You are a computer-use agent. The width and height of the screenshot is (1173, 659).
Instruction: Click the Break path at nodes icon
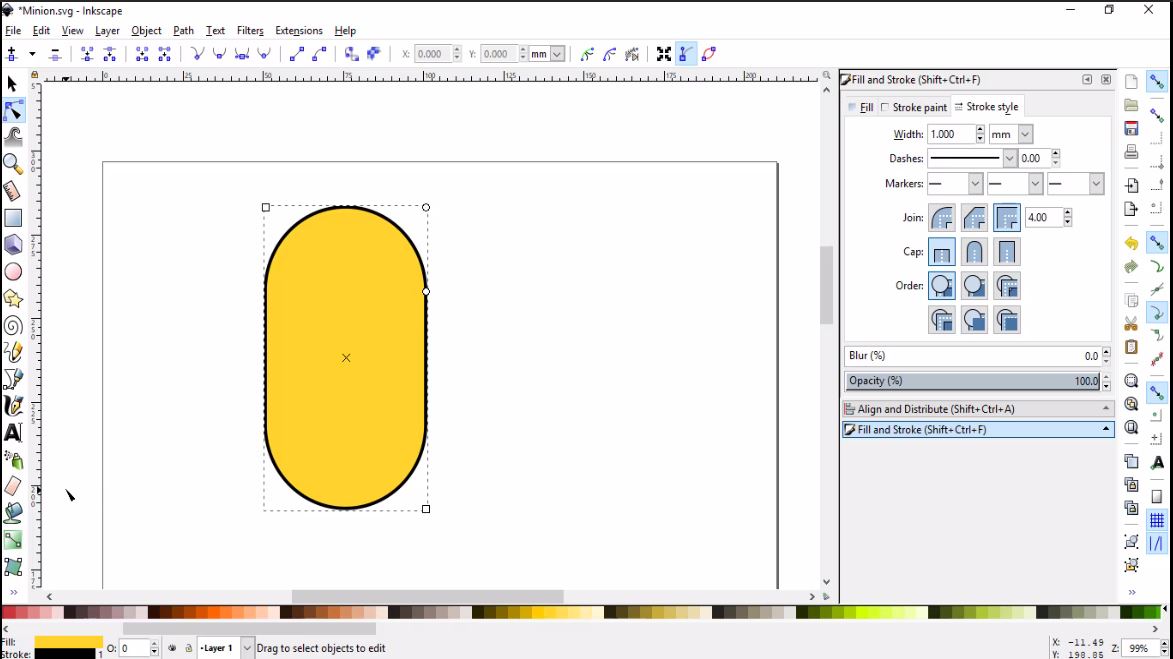tap(109, 54)
